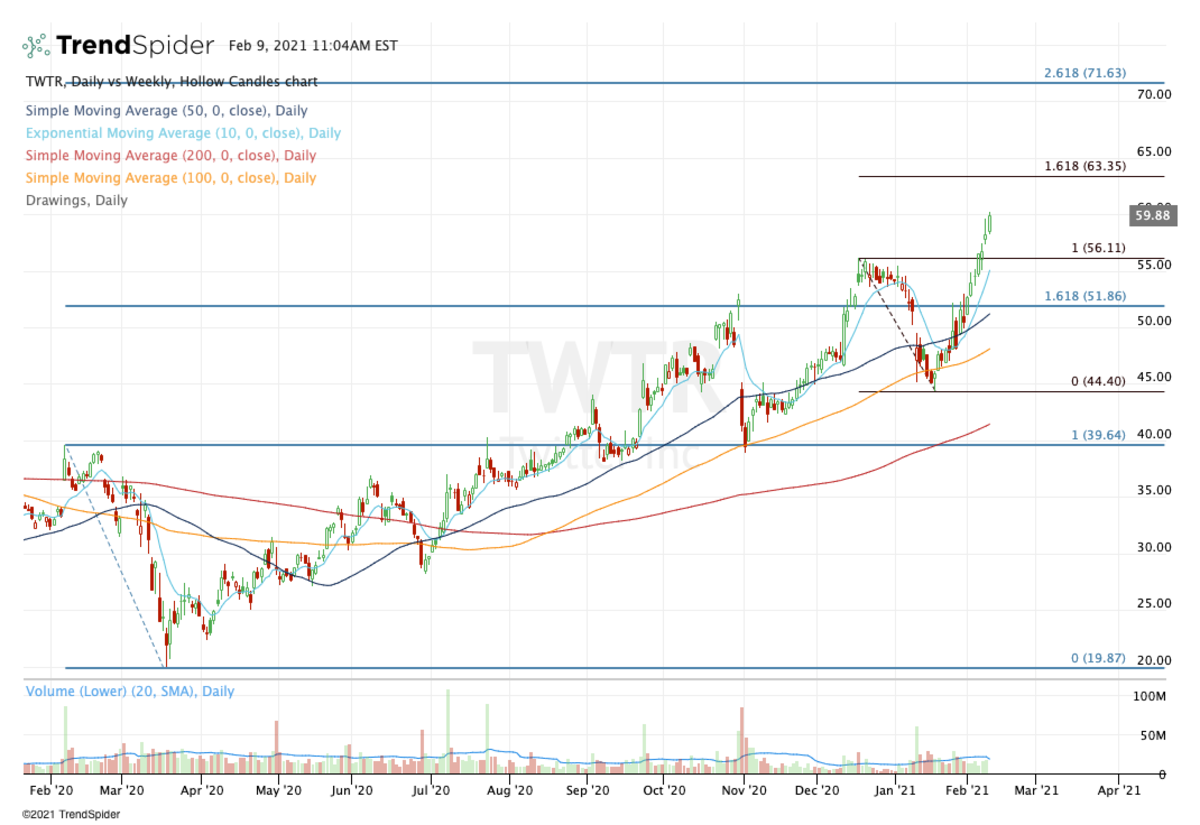Click the Apr '20 date axis label
The height and width of the screenshot is (825, 1200).
pos(202,790)
